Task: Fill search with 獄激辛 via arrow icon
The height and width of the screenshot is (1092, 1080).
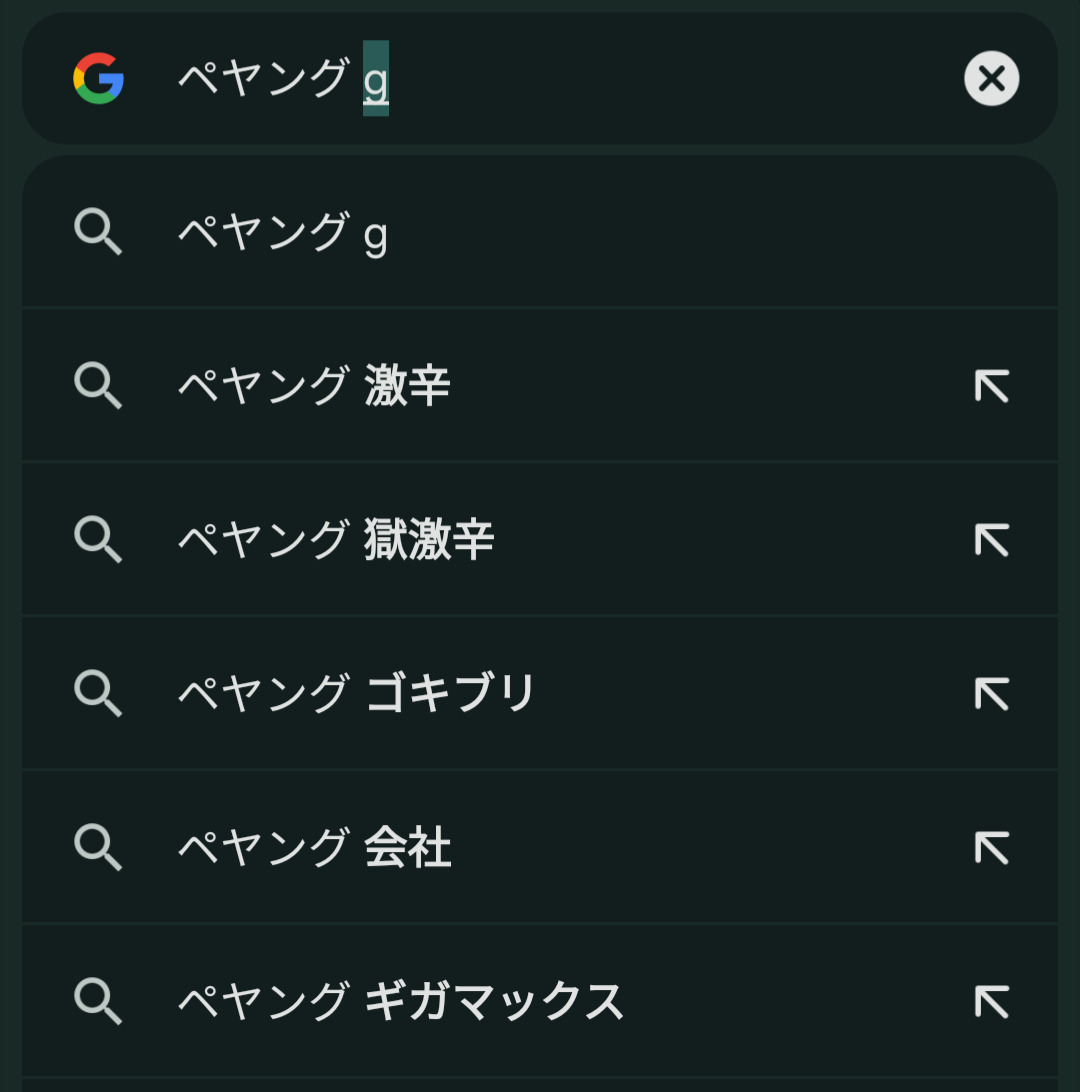Action: click(991, 540)
